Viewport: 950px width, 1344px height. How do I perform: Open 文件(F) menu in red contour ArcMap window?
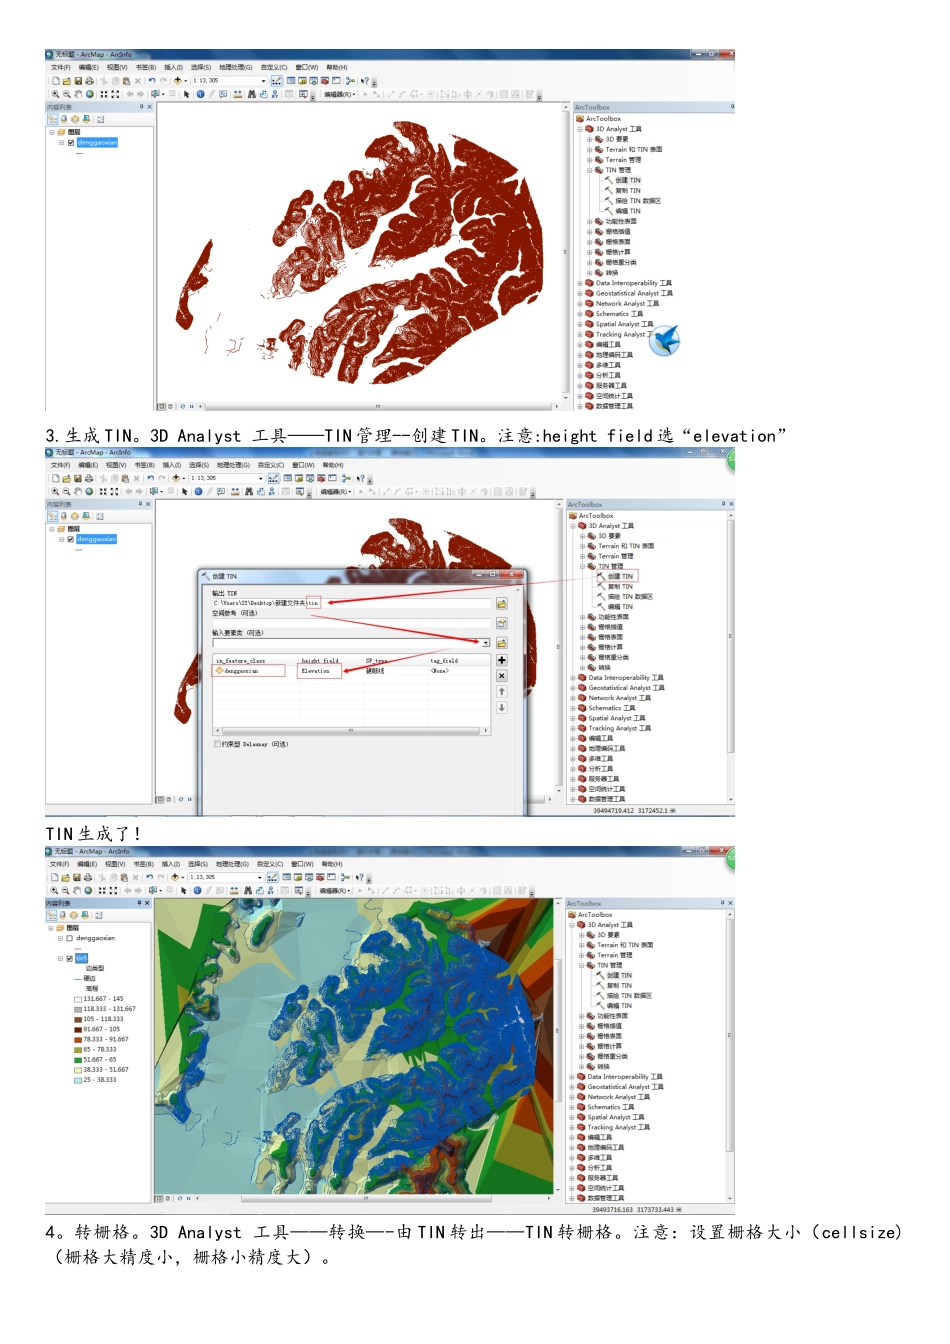tap(61, 68)
